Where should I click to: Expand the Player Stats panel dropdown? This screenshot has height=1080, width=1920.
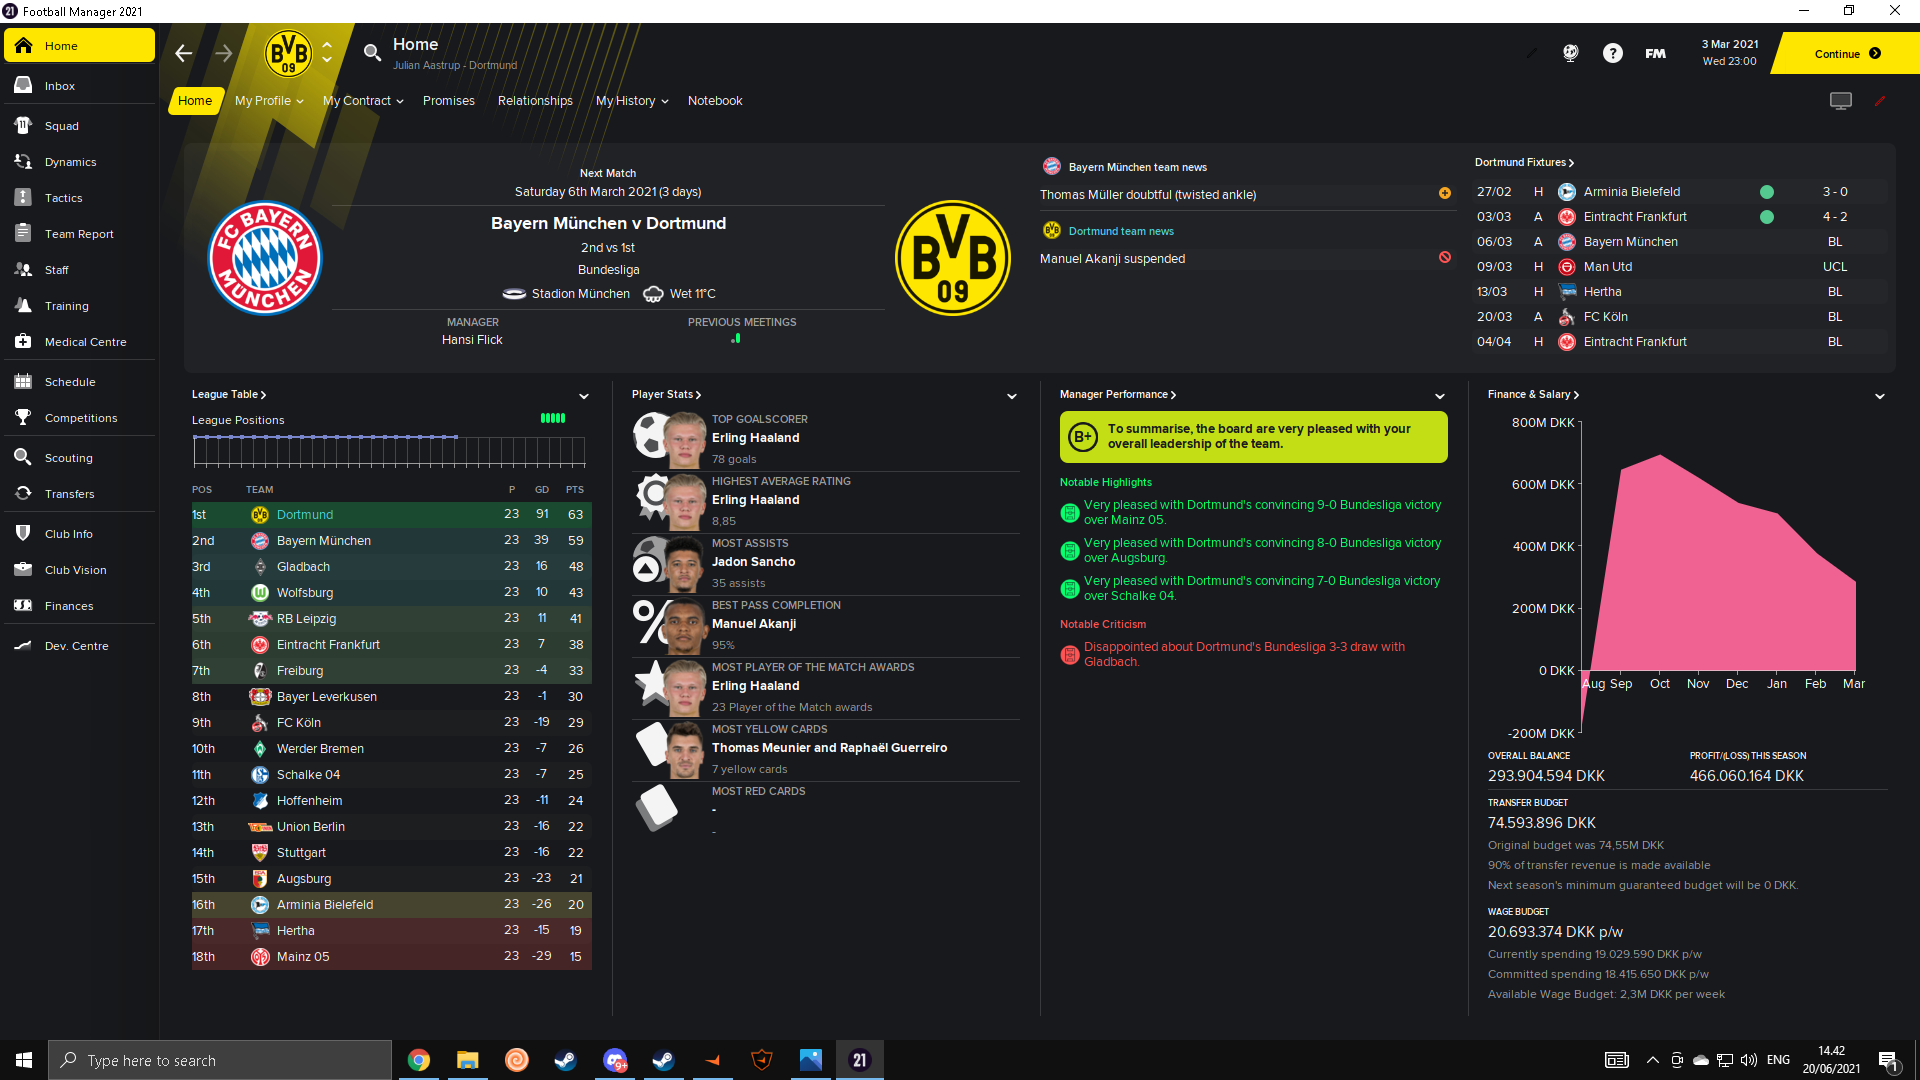click(x=1012, y=396)
